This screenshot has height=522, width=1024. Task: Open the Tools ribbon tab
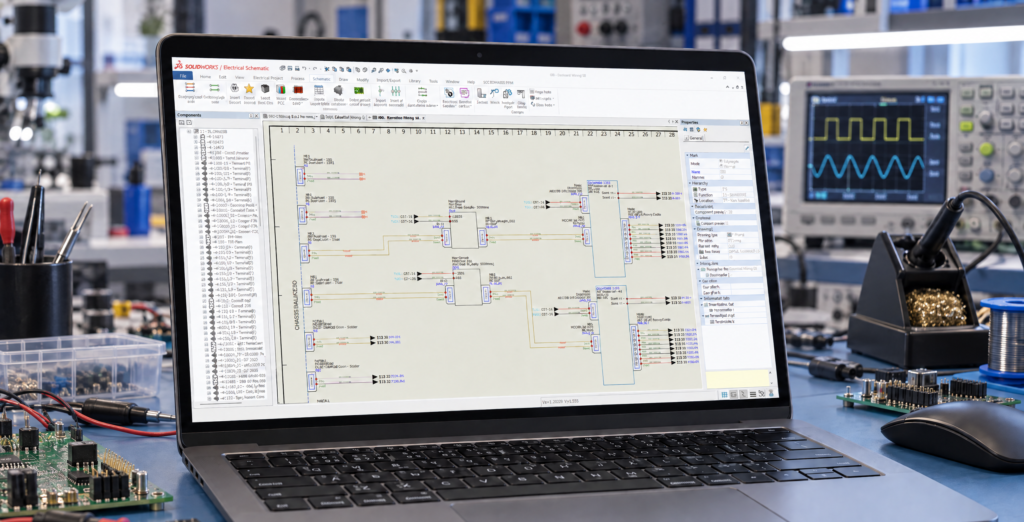tap(434, 81)
